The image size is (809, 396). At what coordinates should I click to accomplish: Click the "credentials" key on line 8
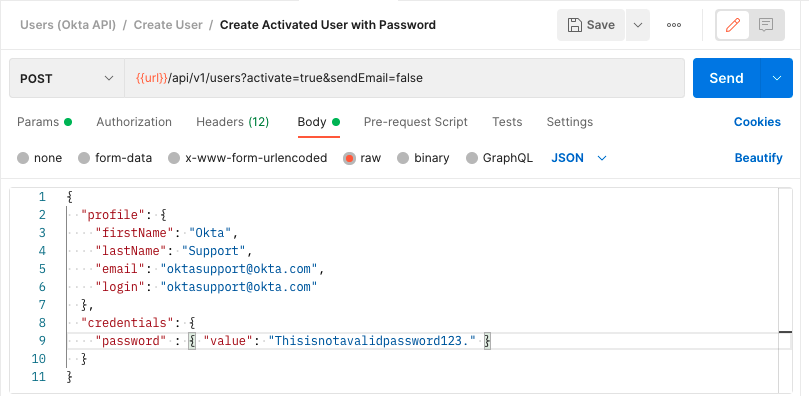pyautogui.click(x=128, y=323)
